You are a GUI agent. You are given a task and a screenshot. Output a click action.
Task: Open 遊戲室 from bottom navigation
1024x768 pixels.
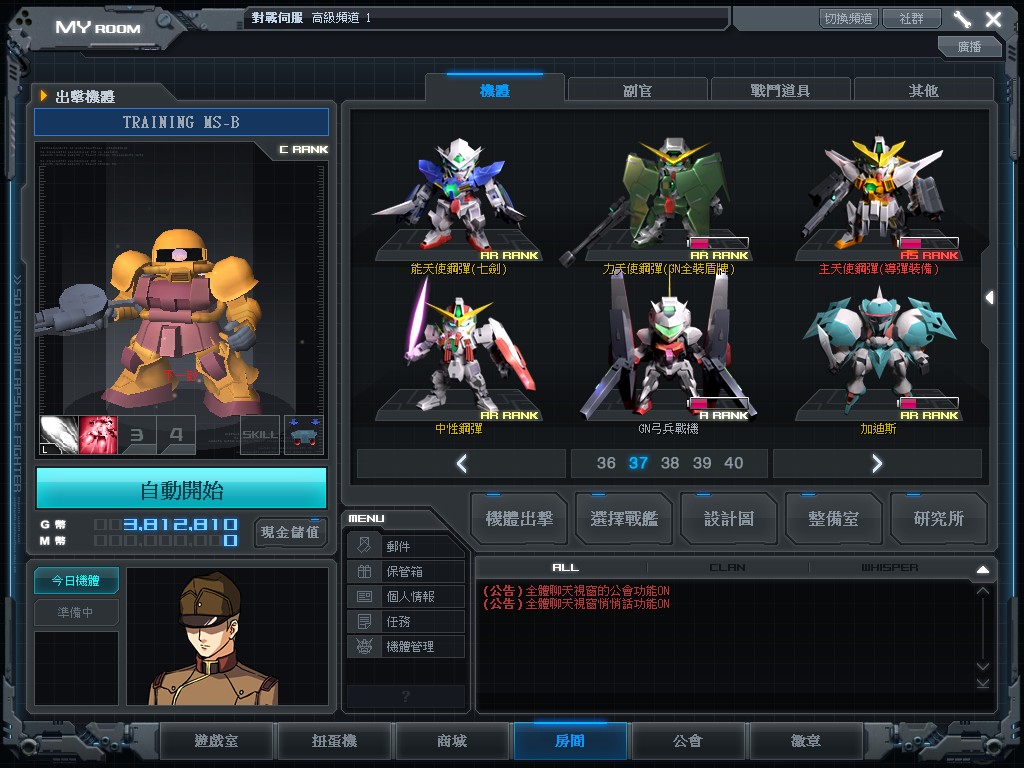pos(216,741)
